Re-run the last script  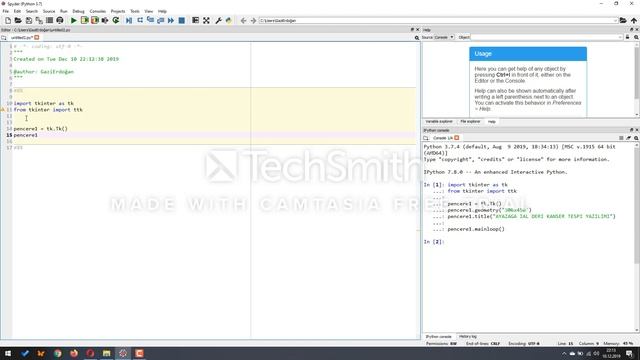[116, 20]
